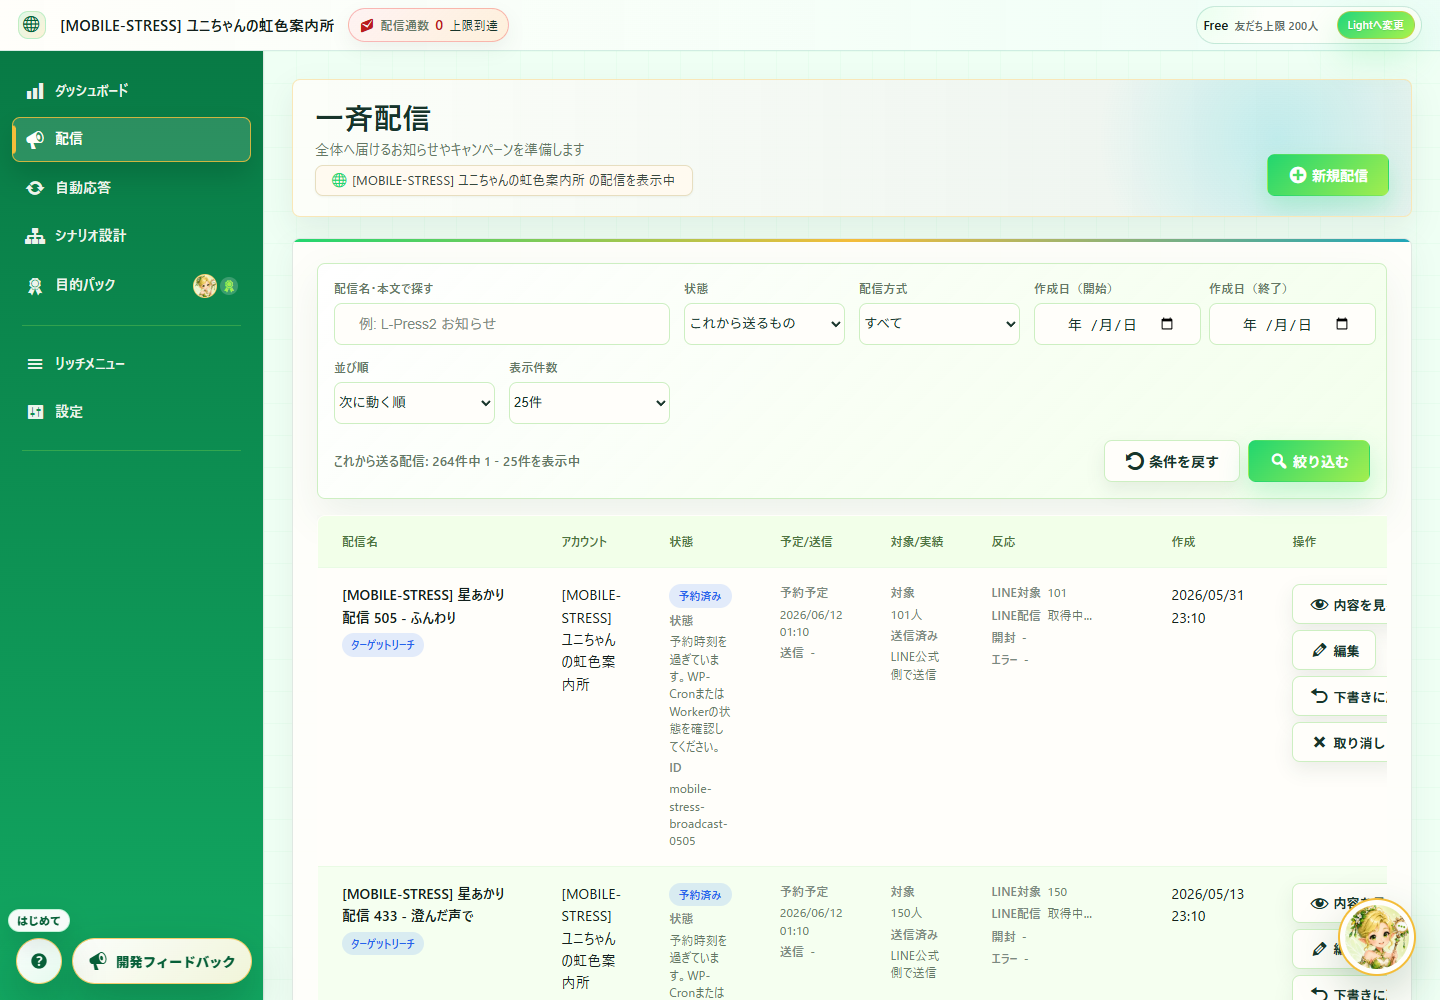Open 自動応答 in the sidebar
The height and width of the screenshot is (1000, 1440).
pyautogui.click(x=131, y=188)
